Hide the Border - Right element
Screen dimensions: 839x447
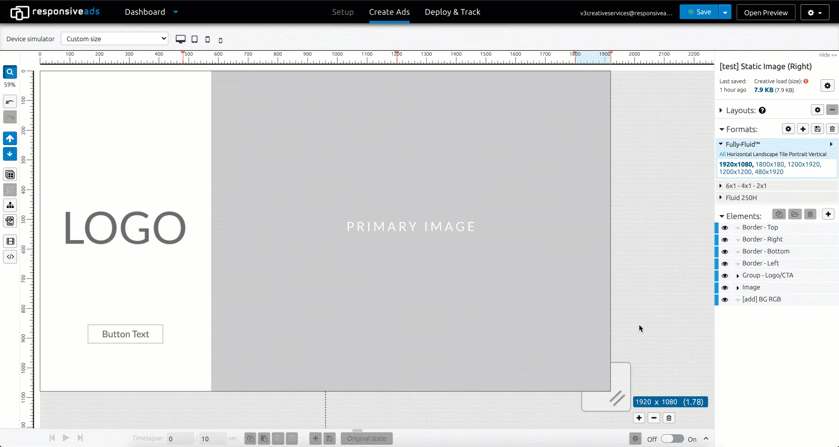point(724,239)
